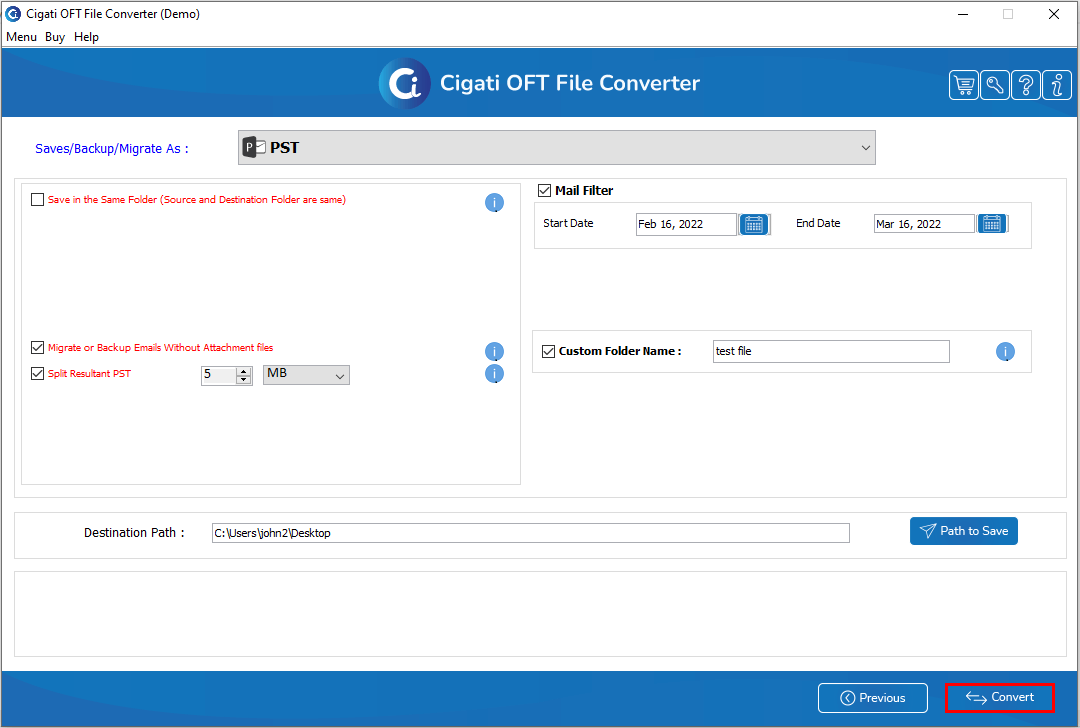This screenshot has height=728, width=1080.
Task: Decrease split size with down arrow
Action: coord(244,379)
